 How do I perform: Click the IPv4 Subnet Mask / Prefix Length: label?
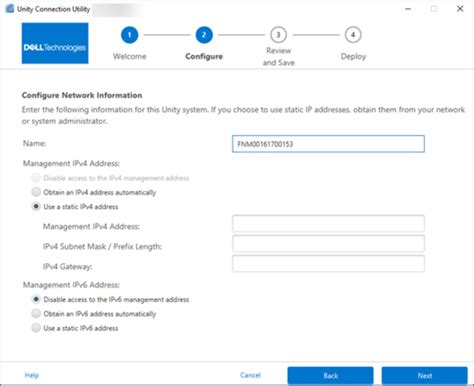click(x=102, y=247)
